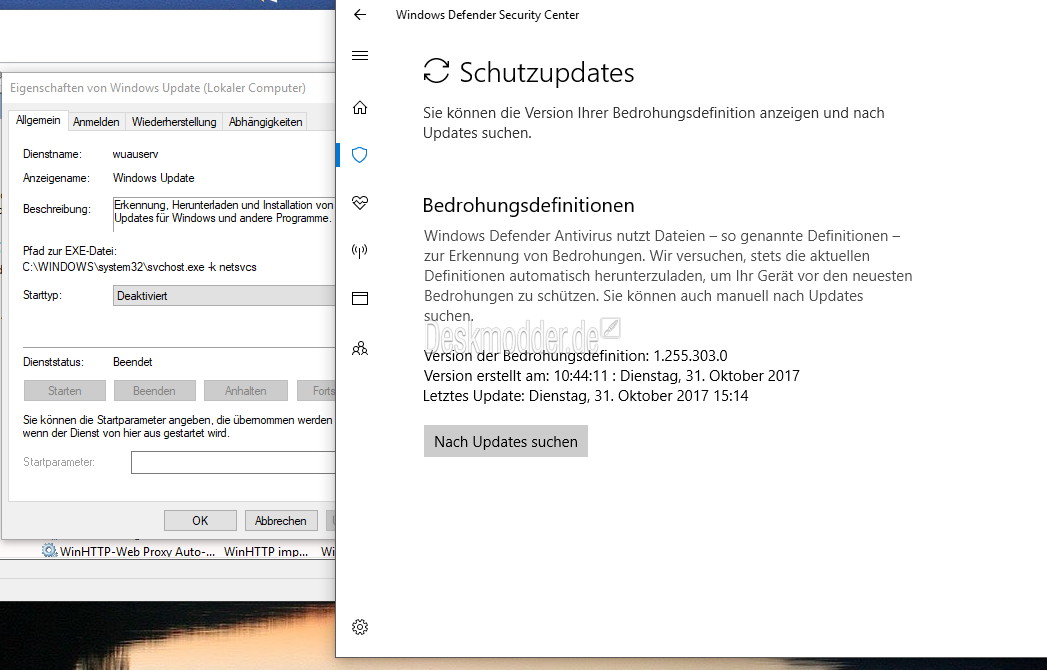Click the disabled Starten service button
Image resolution: width=1047 pixels, height=670 pixels.
click(x=65, y=391)
